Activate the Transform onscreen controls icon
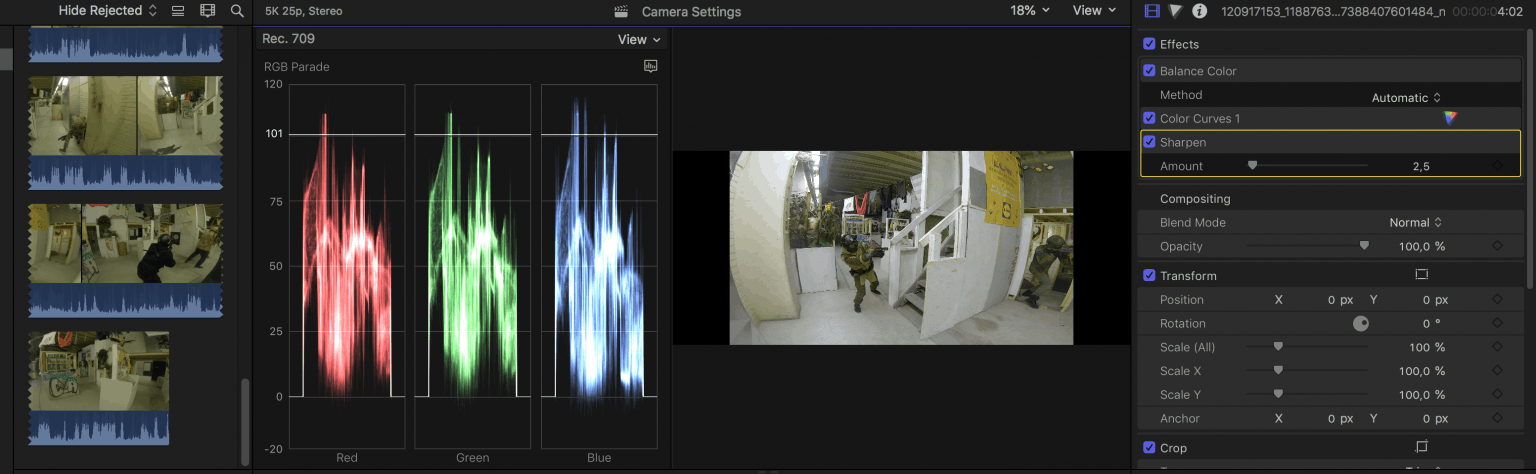This screenshot has width=1536, height=474. [1421, 275]
